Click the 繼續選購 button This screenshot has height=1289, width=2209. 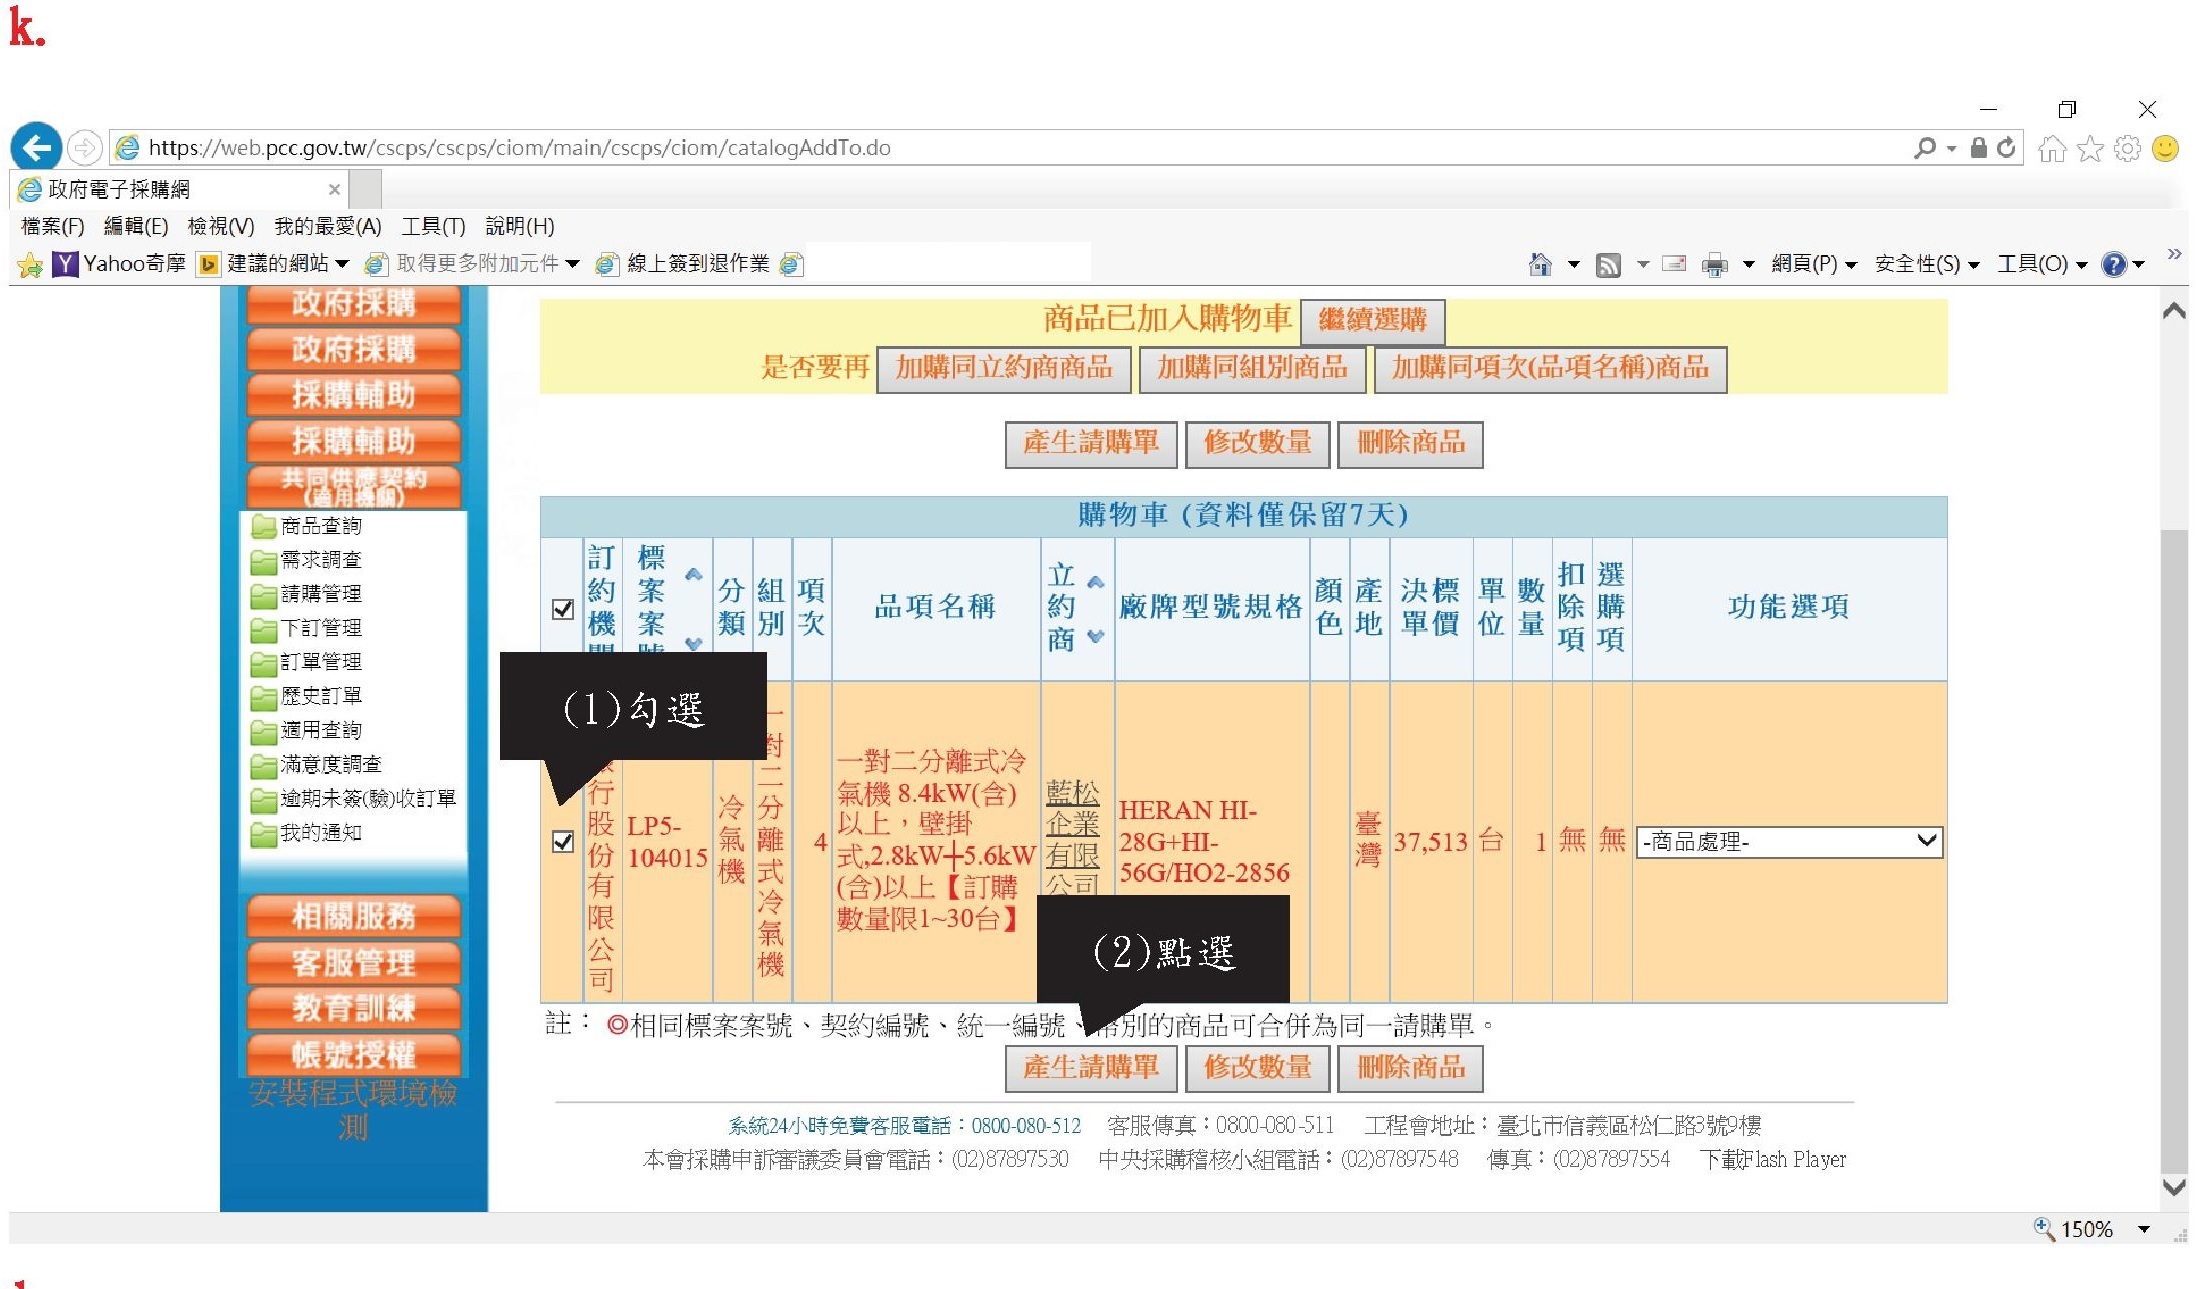(x=1372, y=320)
